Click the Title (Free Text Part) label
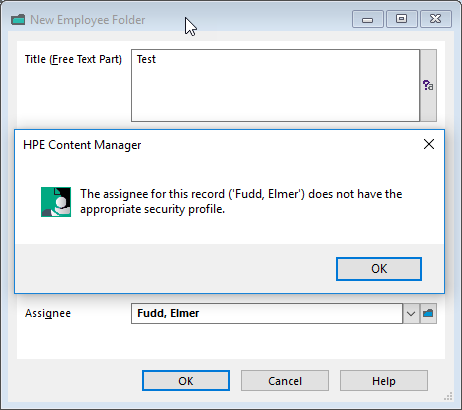The image size is (462, 410). click(x=73, y=59)
